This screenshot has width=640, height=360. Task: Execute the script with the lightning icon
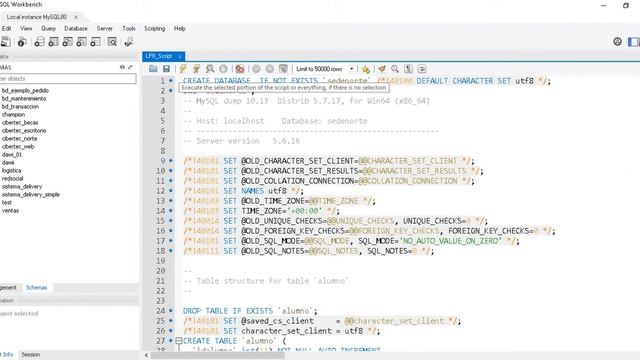[x=183, y=69]
